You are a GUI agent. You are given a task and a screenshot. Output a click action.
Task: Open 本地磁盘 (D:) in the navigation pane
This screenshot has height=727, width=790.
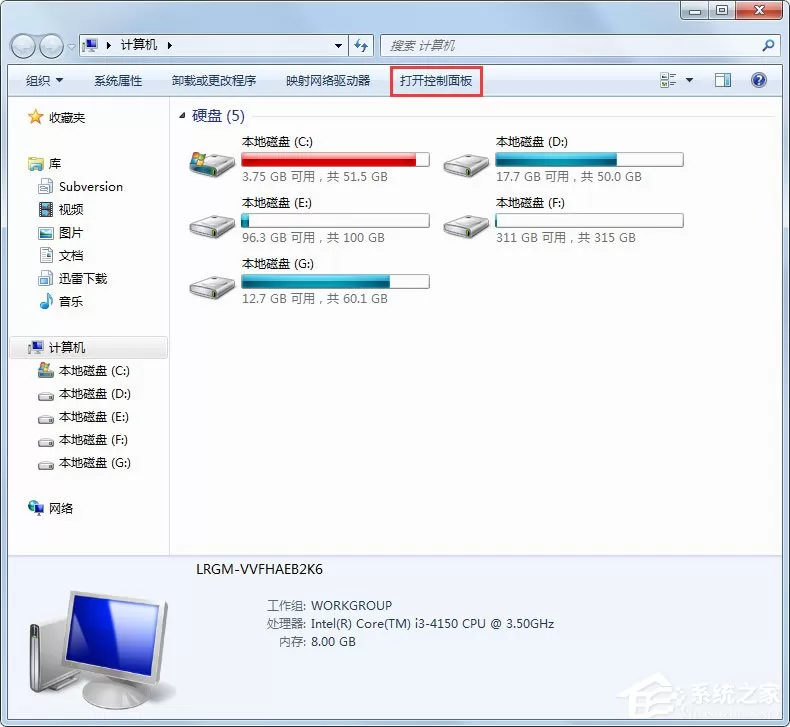(95, 394)
